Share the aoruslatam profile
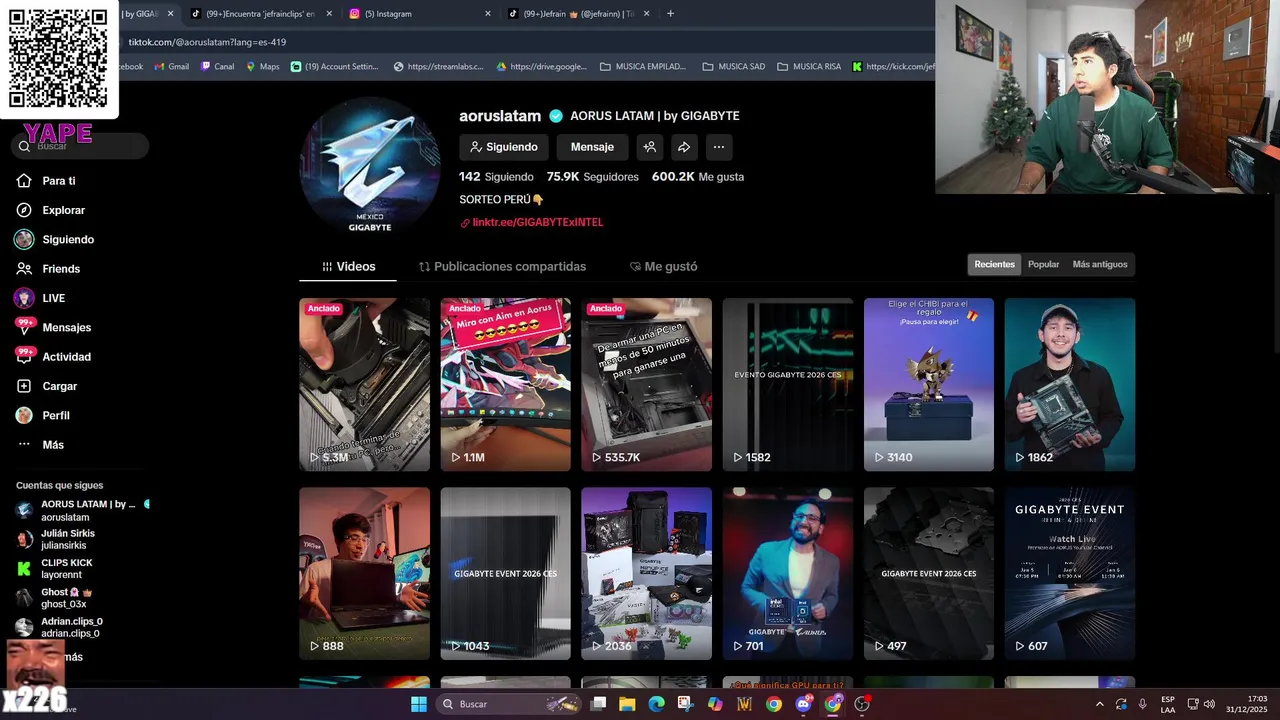 point(684,147)
